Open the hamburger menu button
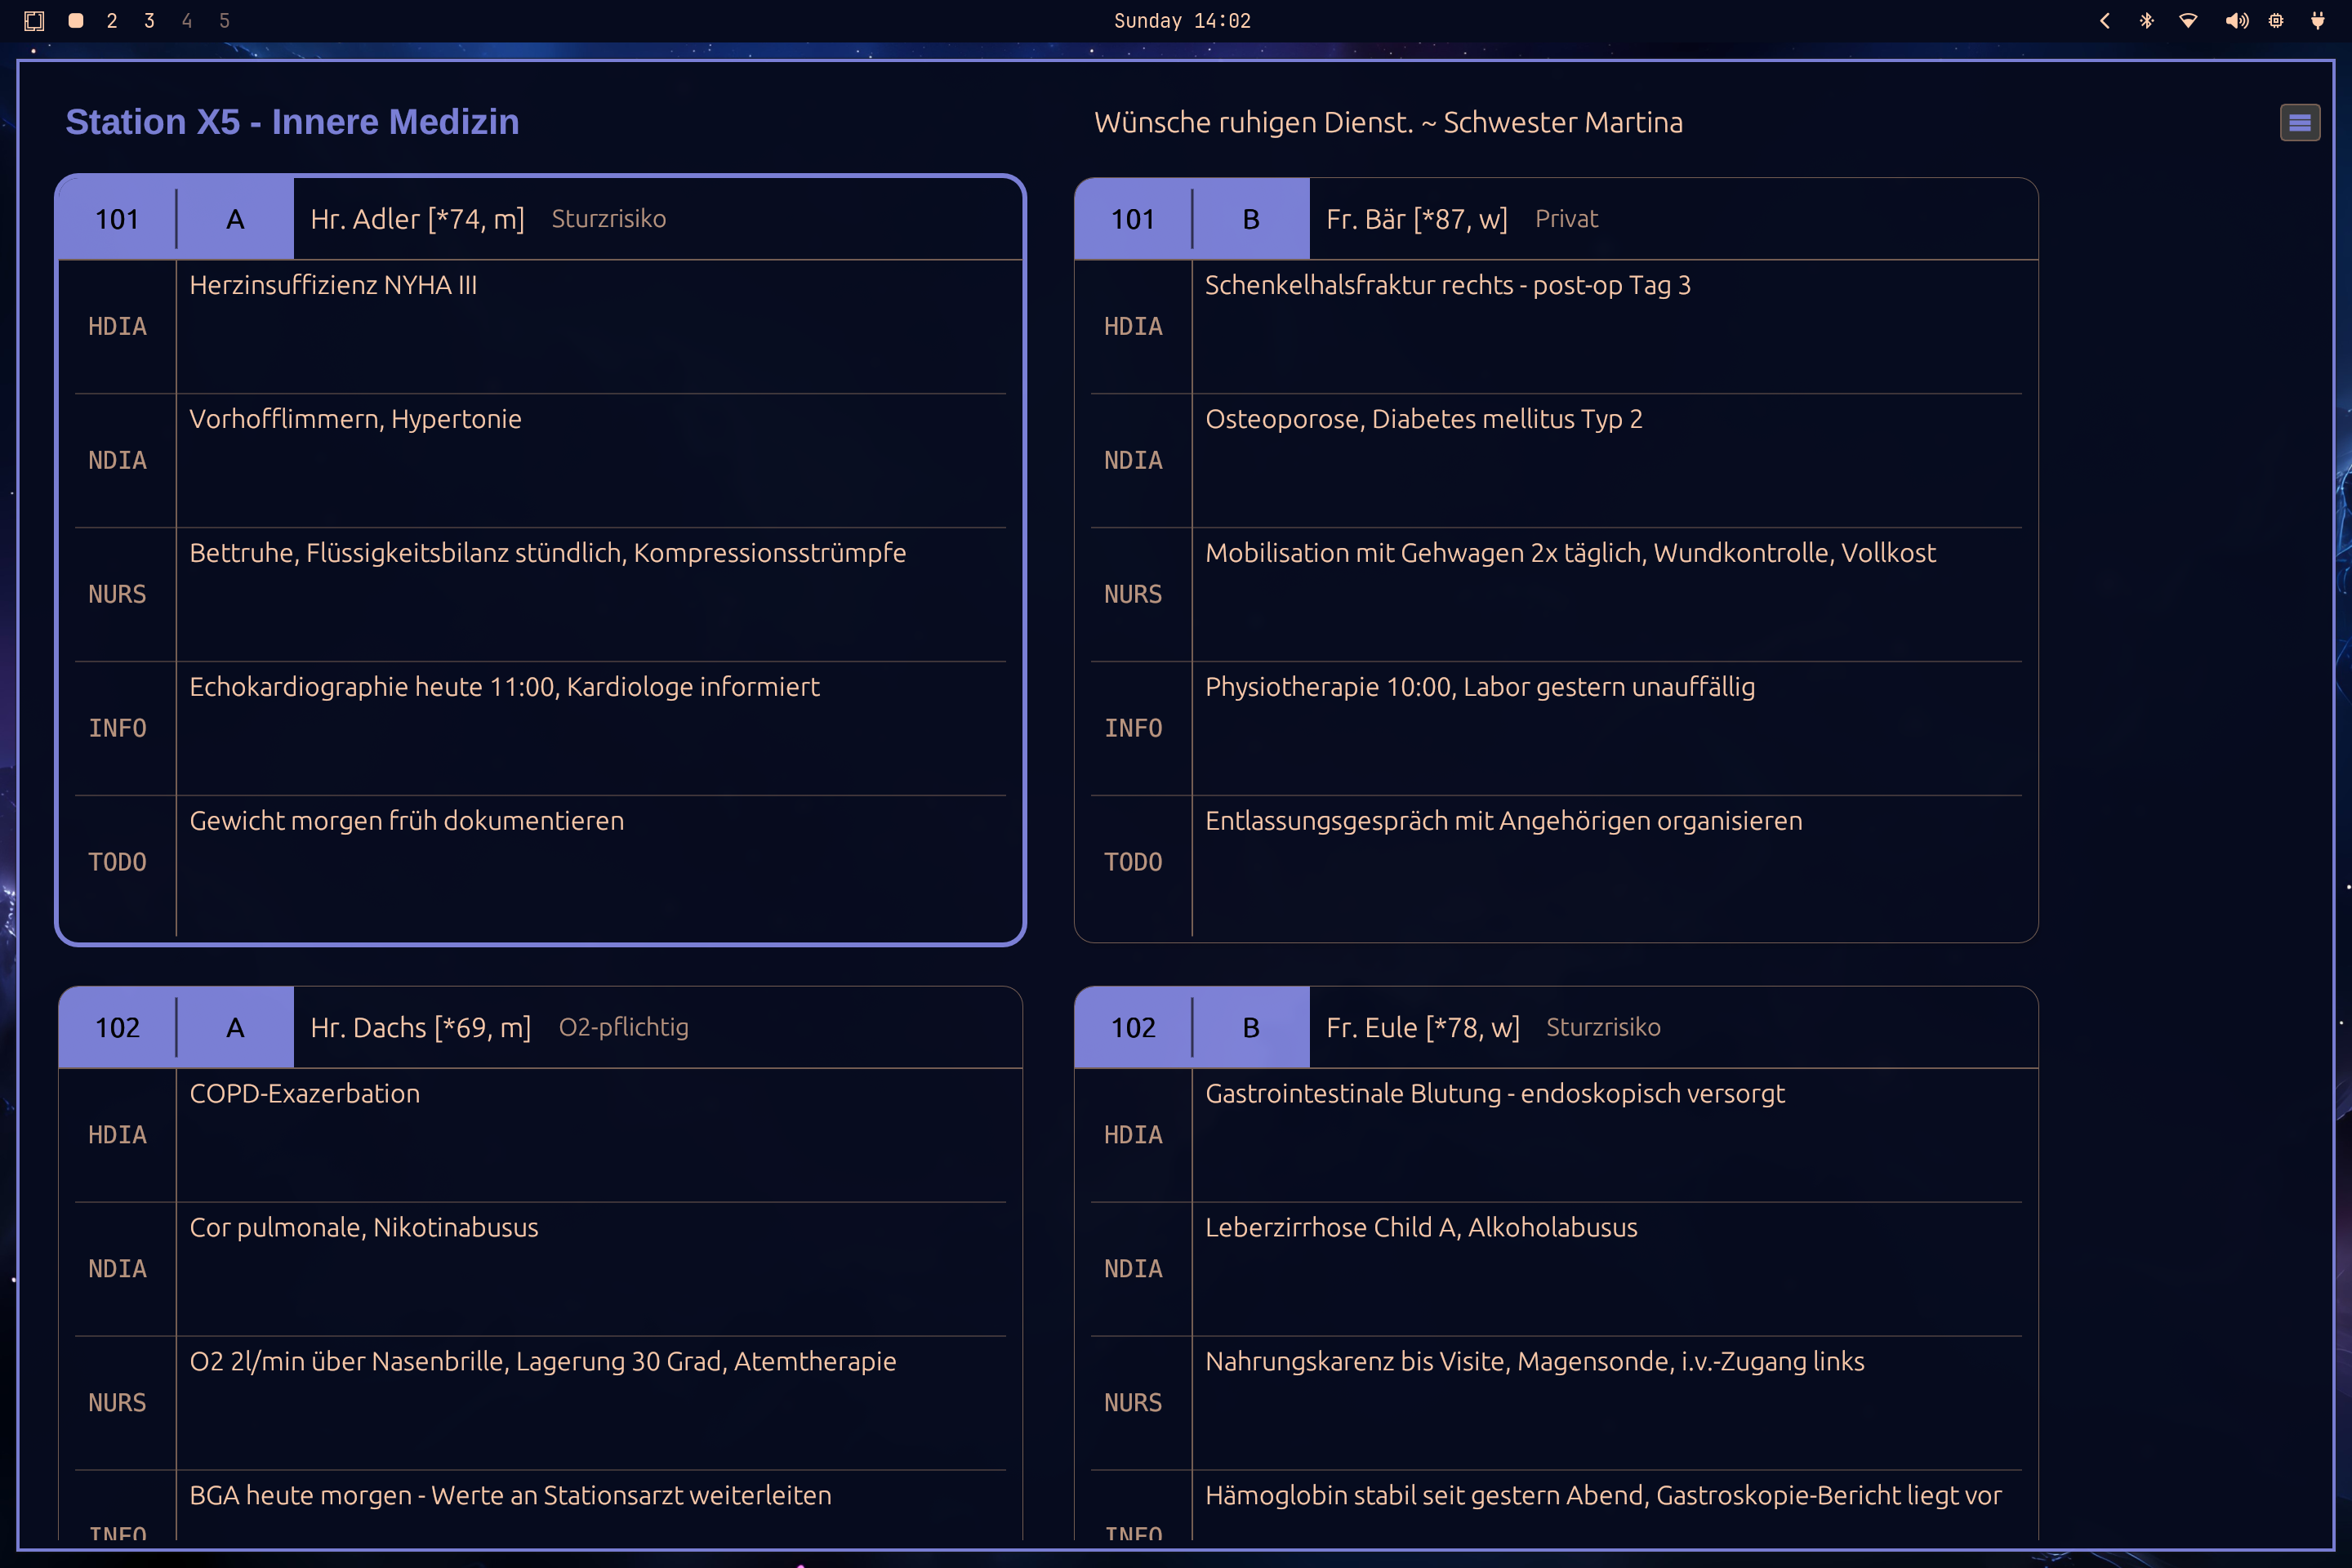Screen dimensions: 2352x1568 [2299, 123]
